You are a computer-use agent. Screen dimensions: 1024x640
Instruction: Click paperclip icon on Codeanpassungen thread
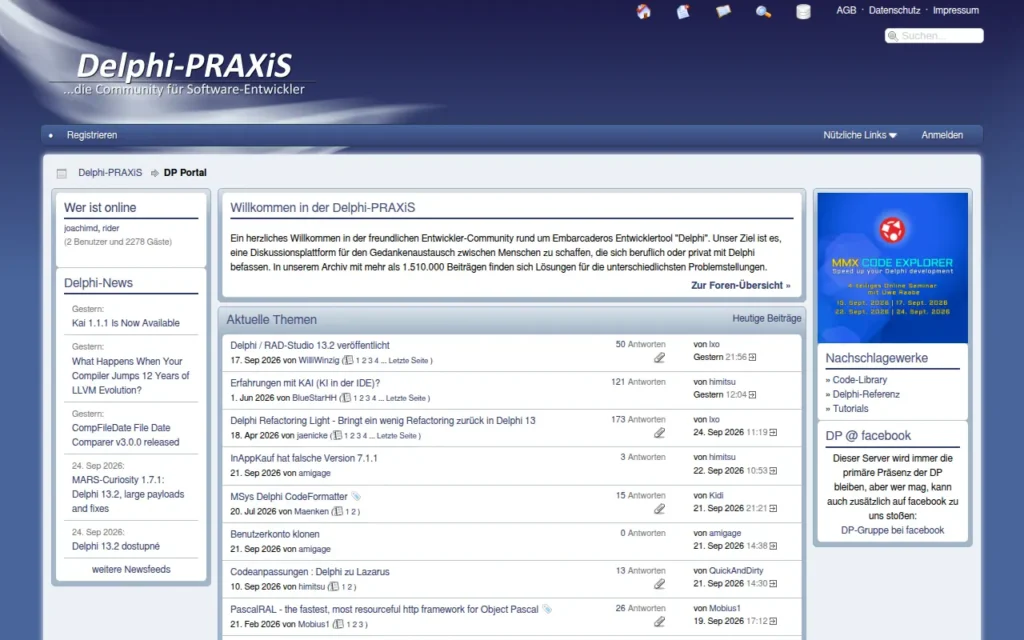pyautogui.click(x=660, y=584)
